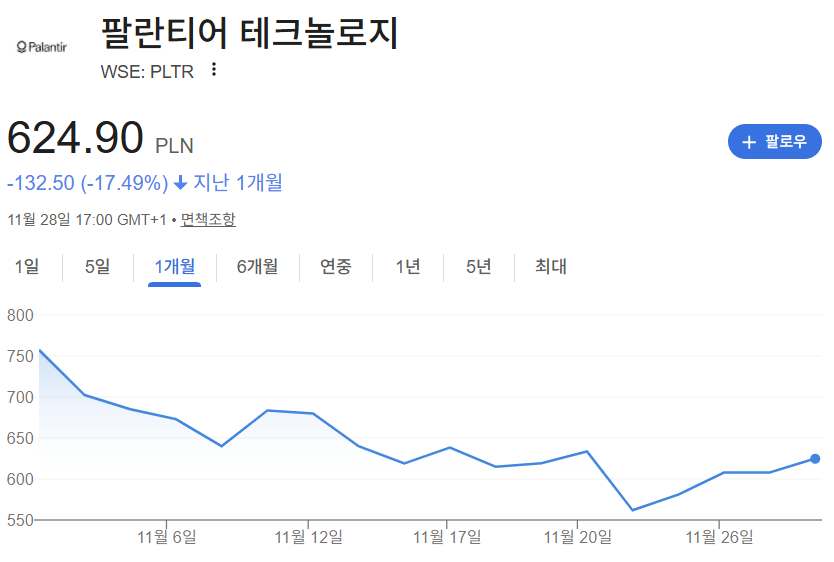Image resolution: width=834 pixels, height=562 pixels.
Task: Click the 팔로우 follow button
Action: (774, 141)
